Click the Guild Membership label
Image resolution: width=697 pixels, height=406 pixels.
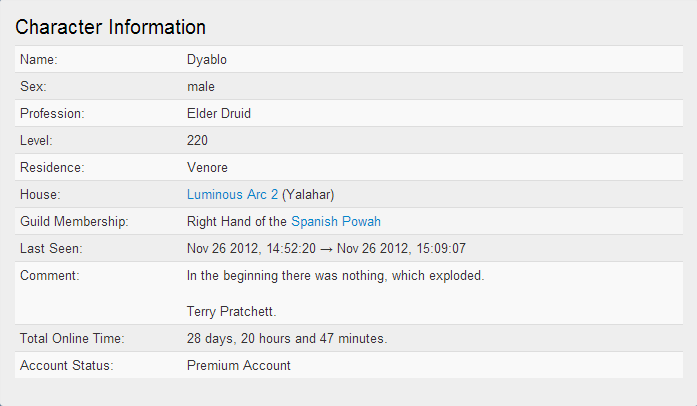point(74,221)
